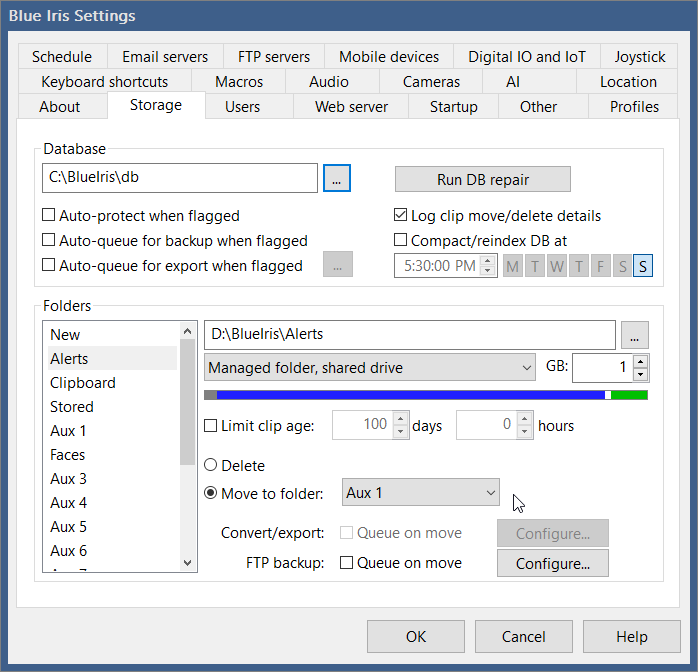Open the Managed folder, shared drive dropdown

pos(369,368)
